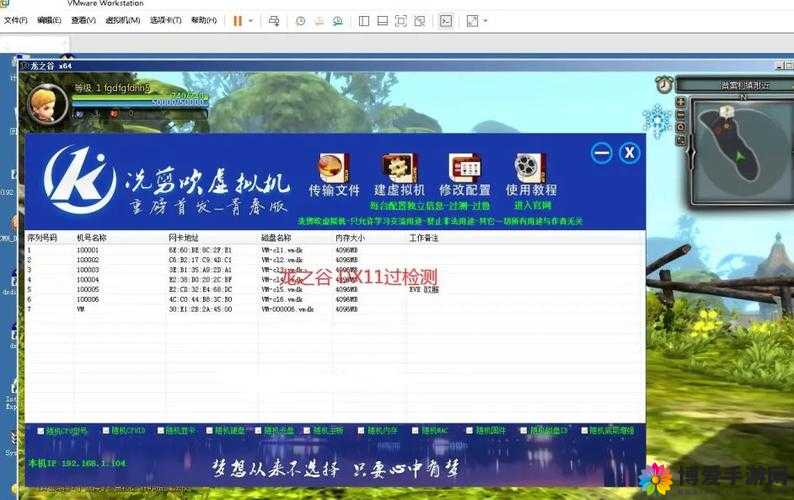The height and width of the screenshot is (500, 794).
Task: Toggle the thumbnail bar view icon
Action: coord(382,21)
